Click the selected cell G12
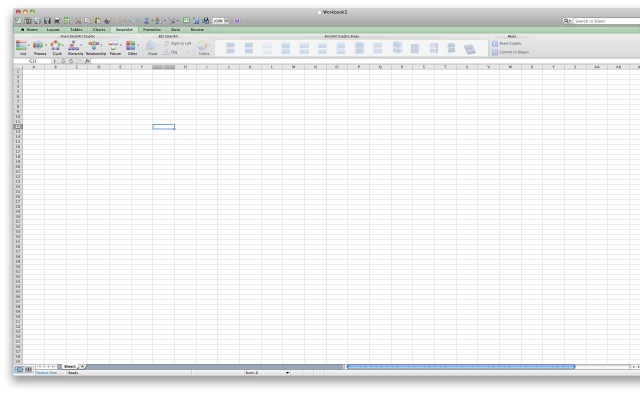The height and width of the screenshot is (394, 640). (x=164, y=127)
